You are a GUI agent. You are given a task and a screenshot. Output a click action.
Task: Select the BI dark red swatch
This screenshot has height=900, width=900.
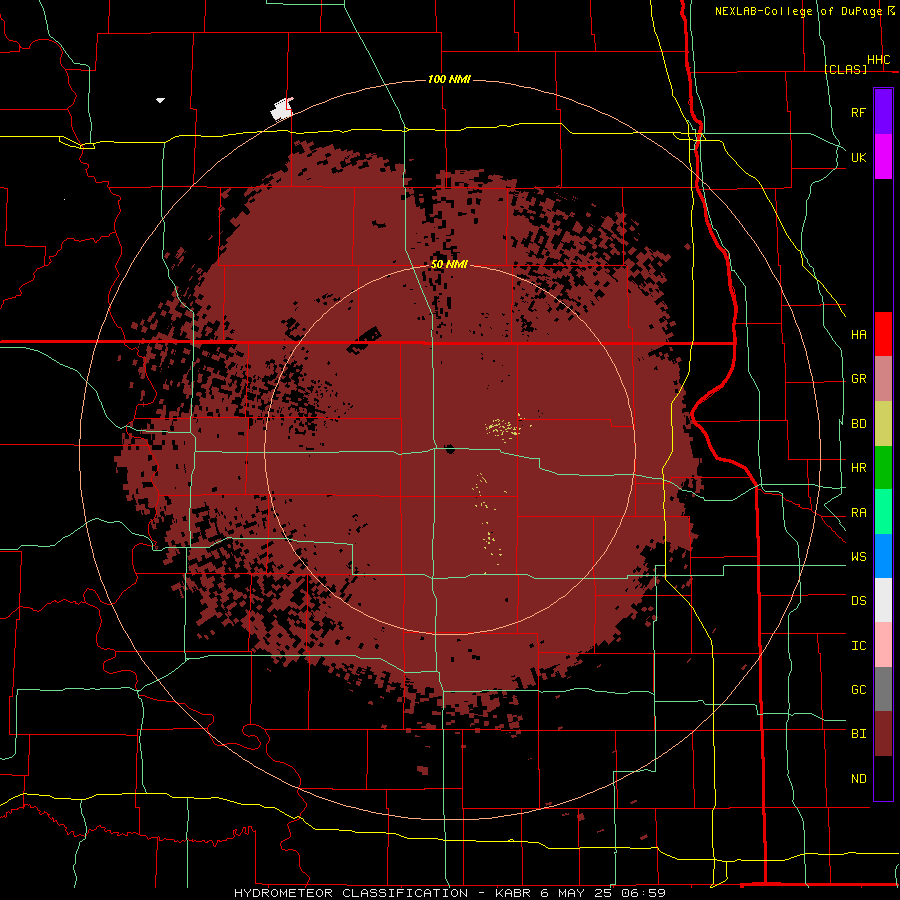click(x=883, y=734)
